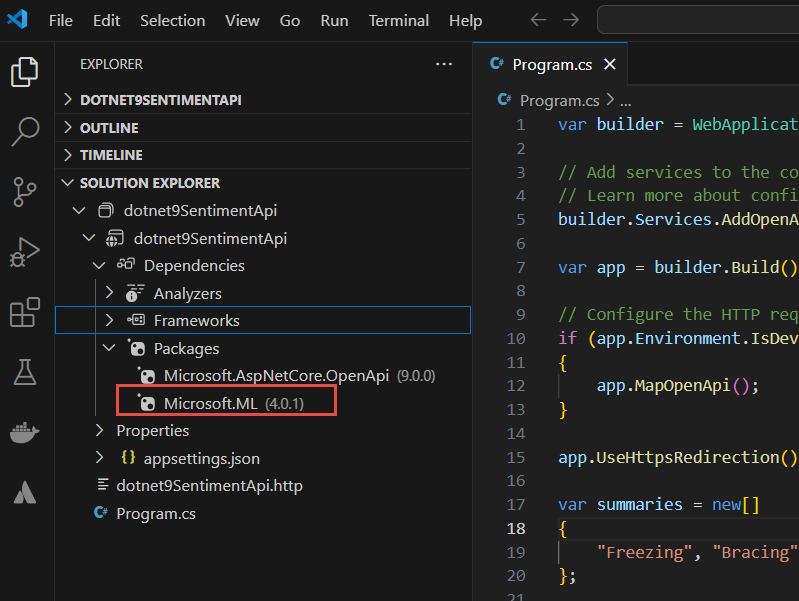799x601 pixels.
Task: Open the Testing flask icon
Action: coord(24,372)
